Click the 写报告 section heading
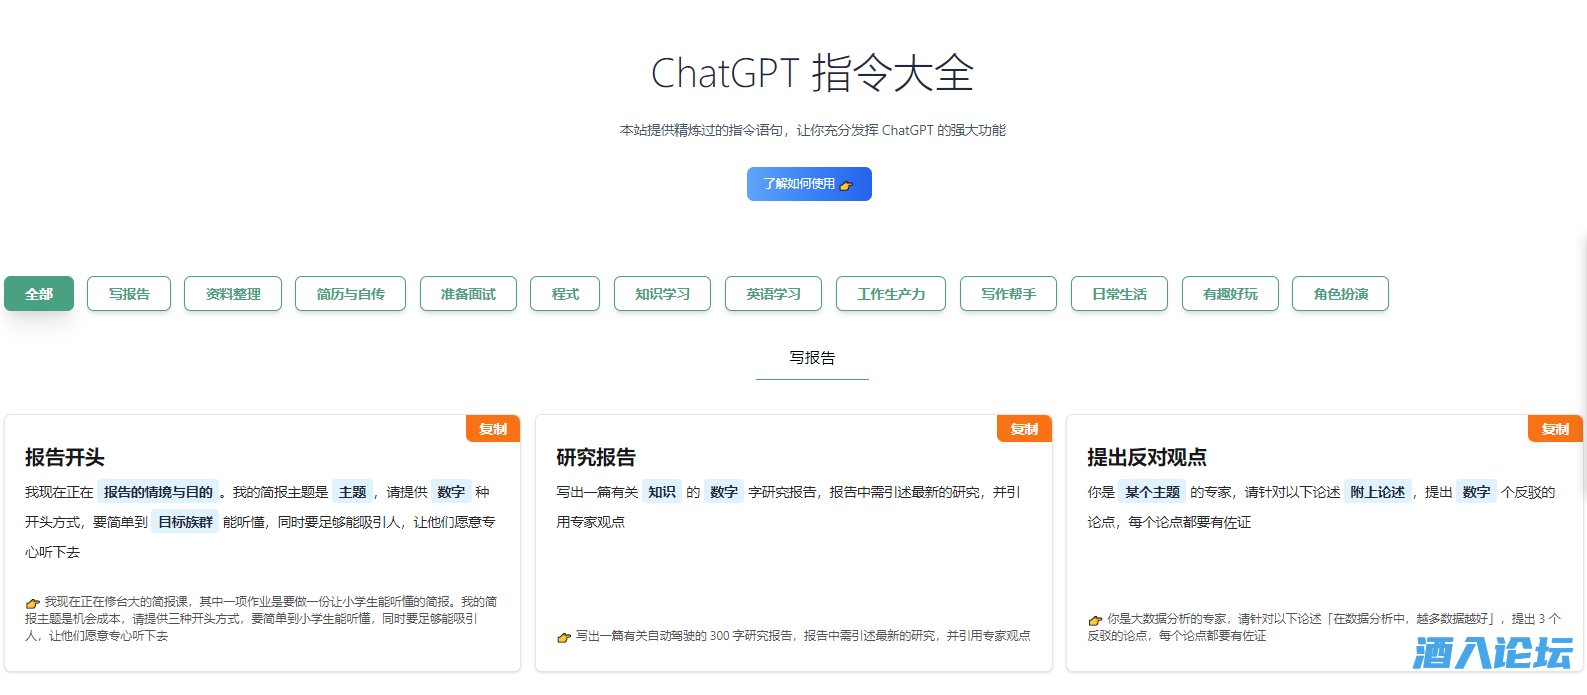The image size is (1587, 695). coord(812,358)
